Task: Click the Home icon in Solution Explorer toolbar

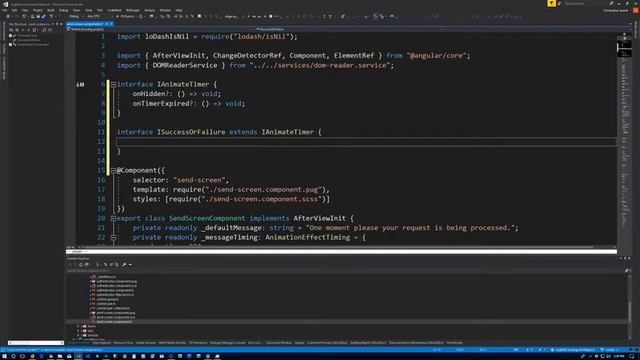Action: coord(81,264)
